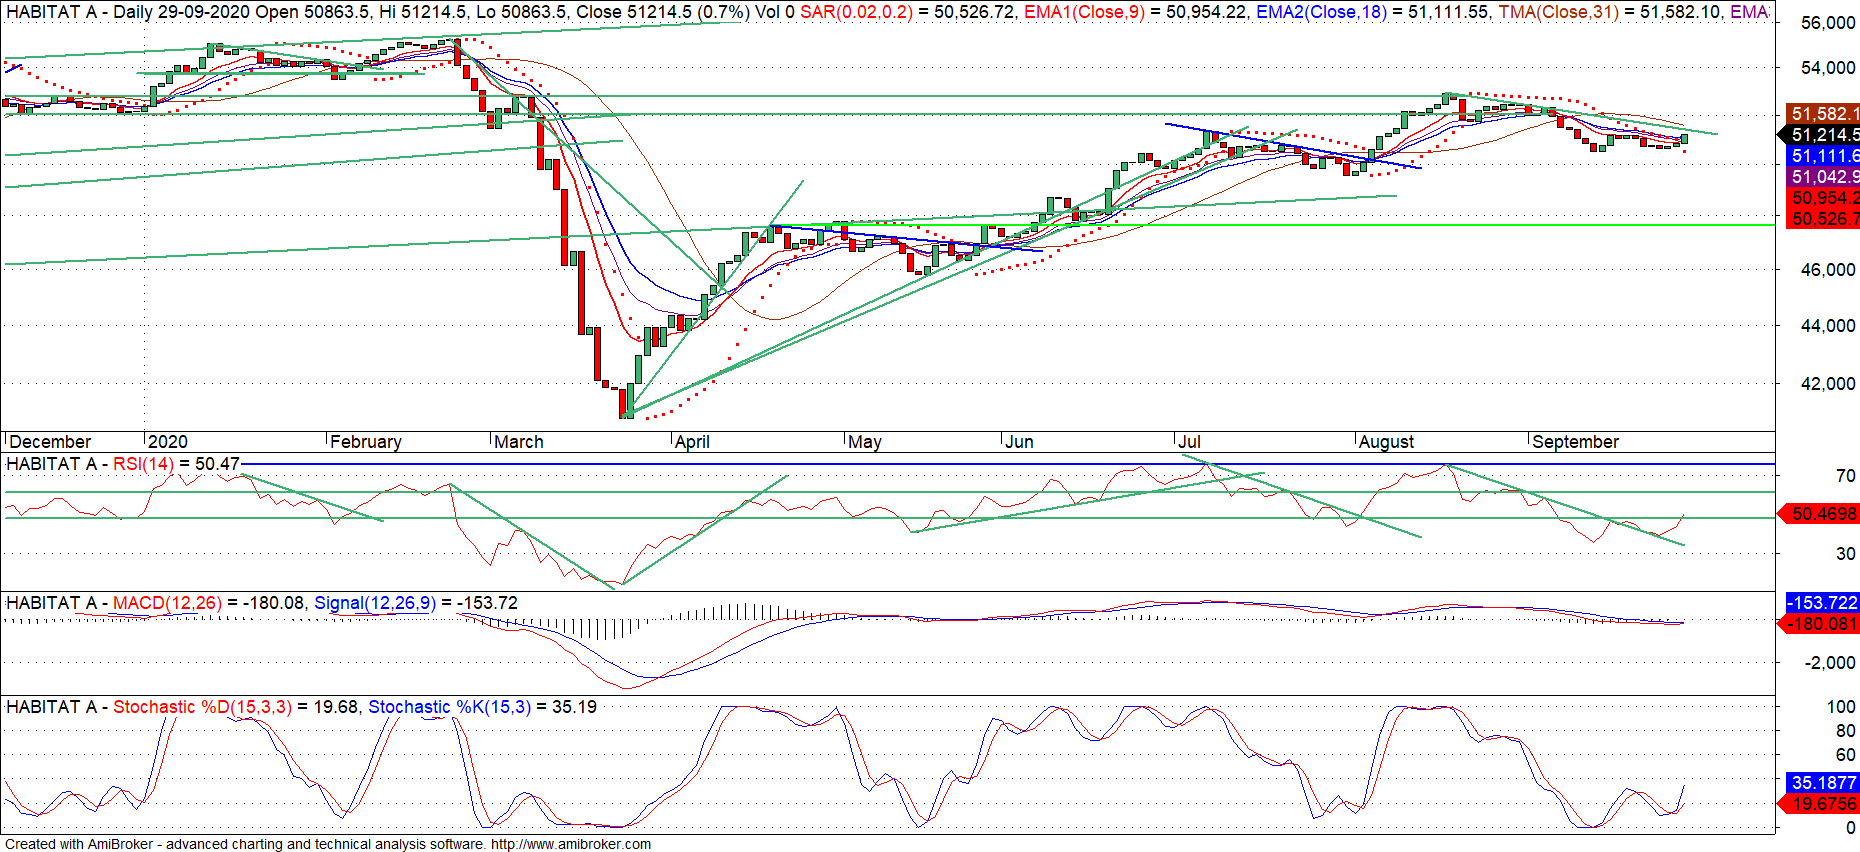The height and width of the screenshot is (852, 1860).
Task: Click the blue -153.722 Signal value tag
Action: click(1823, 603)
